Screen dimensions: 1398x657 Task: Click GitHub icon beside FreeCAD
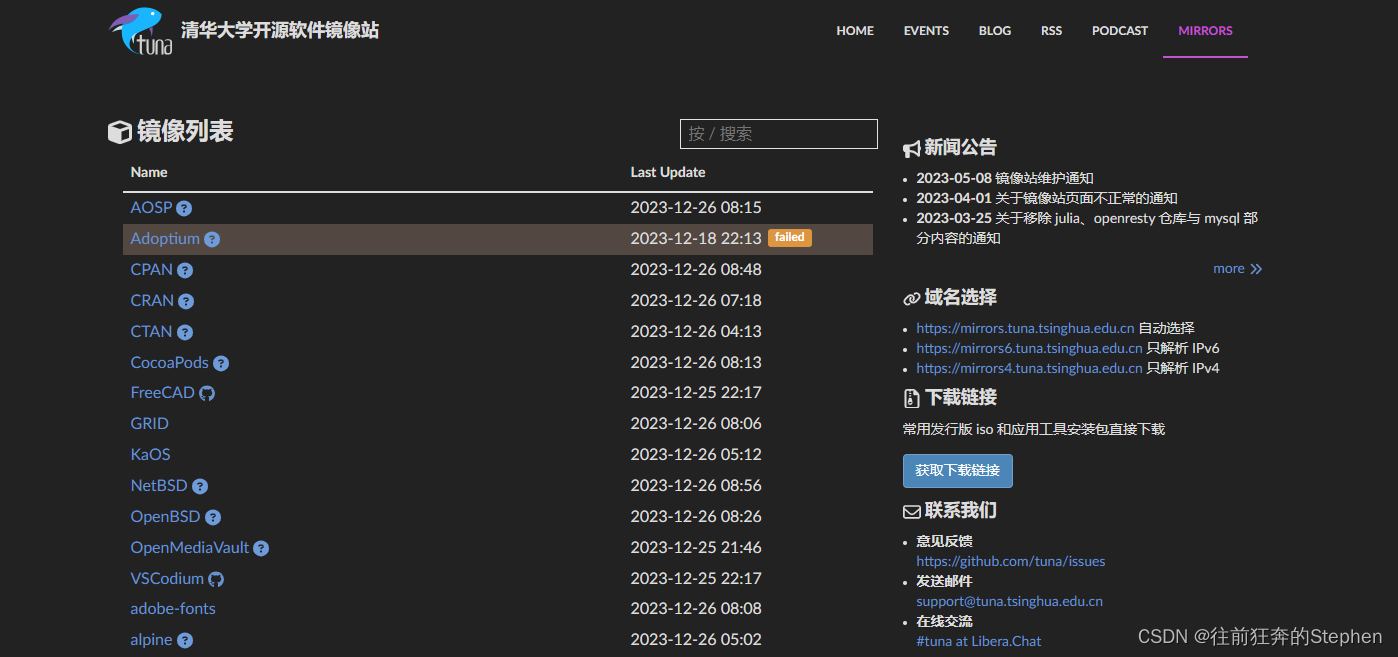[x=207, y=394]
